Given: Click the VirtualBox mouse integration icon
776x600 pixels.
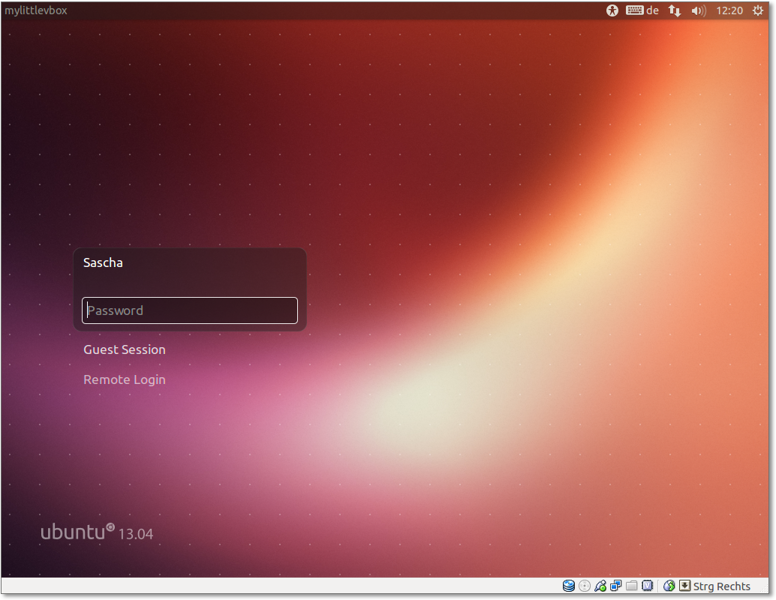Looking at the screenshot, I should [668, 587].
